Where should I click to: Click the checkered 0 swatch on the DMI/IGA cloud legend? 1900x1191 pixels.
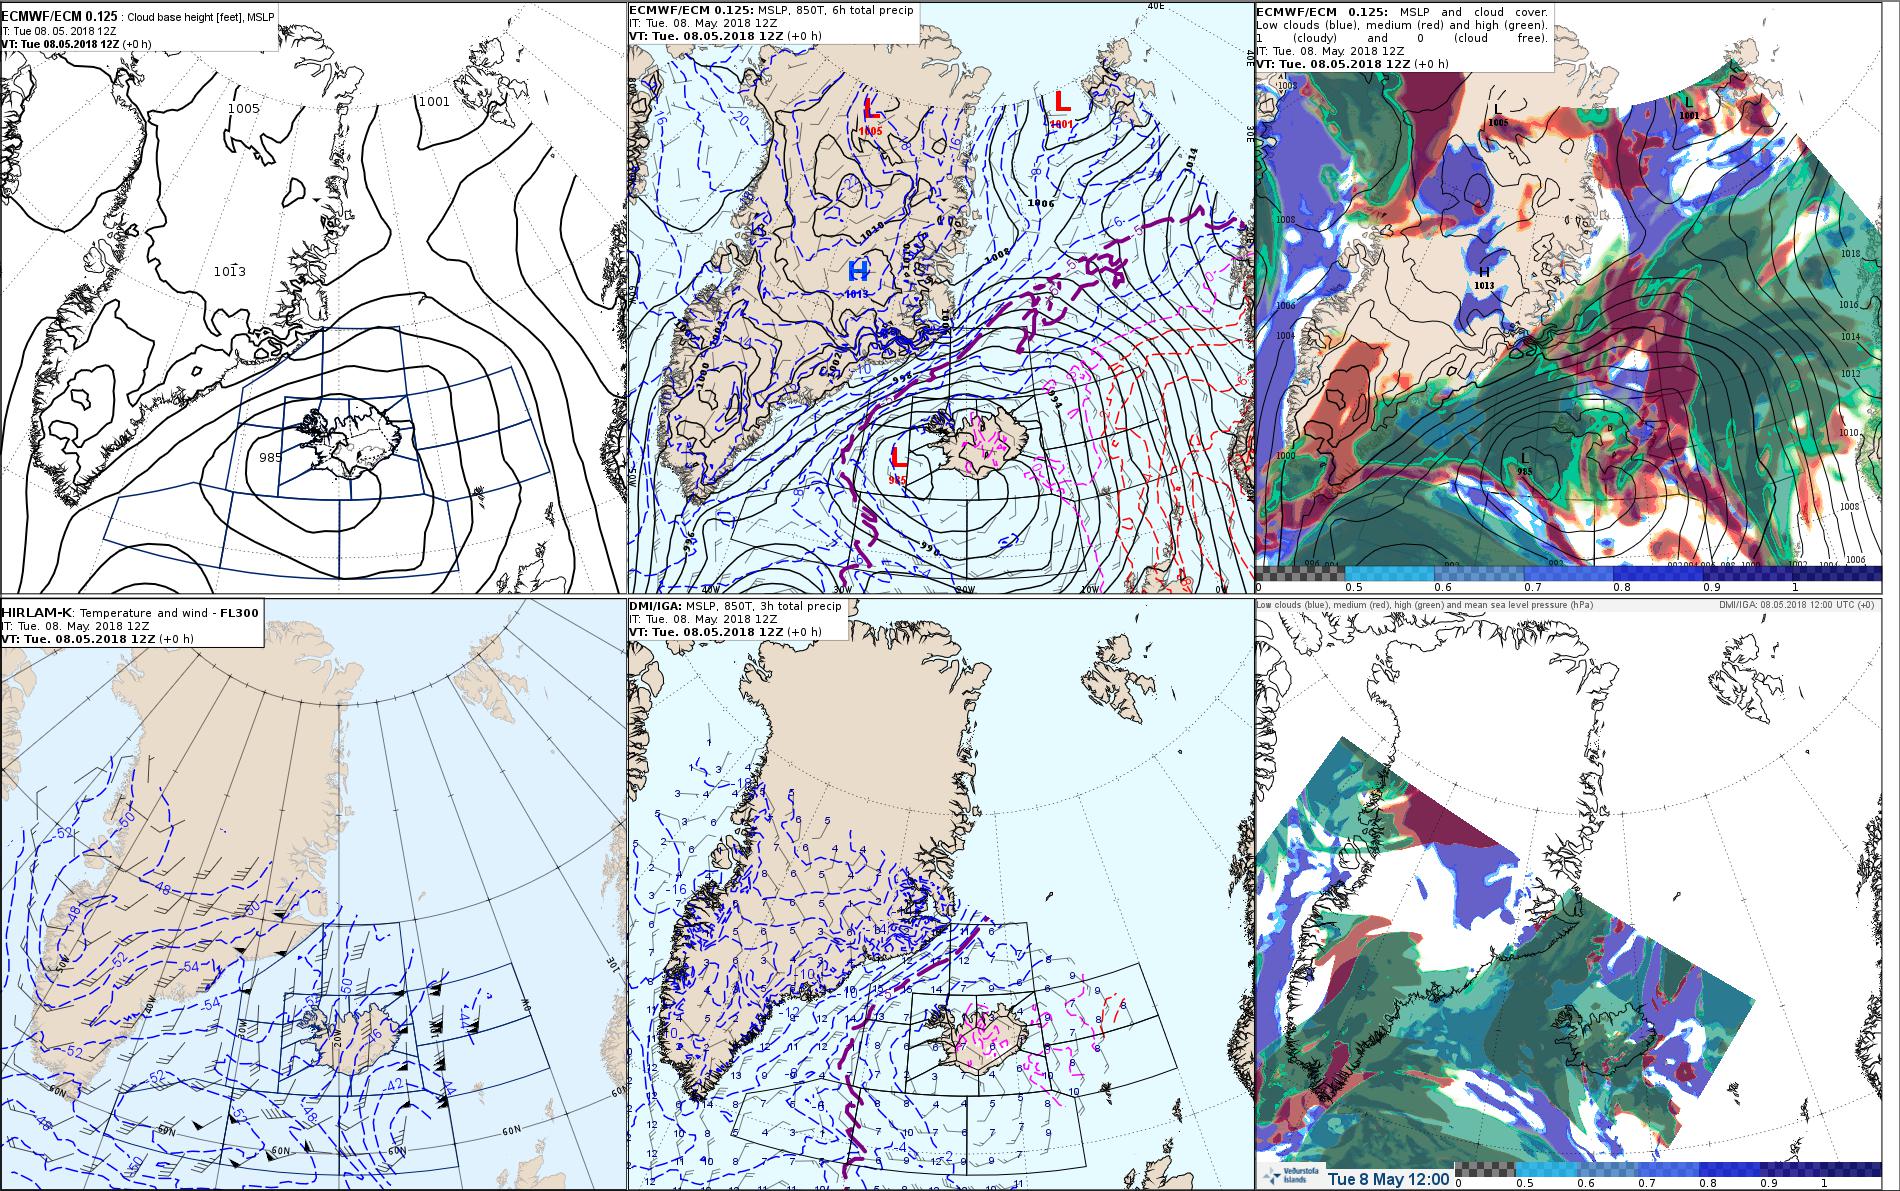[x=1485, y=1168]
